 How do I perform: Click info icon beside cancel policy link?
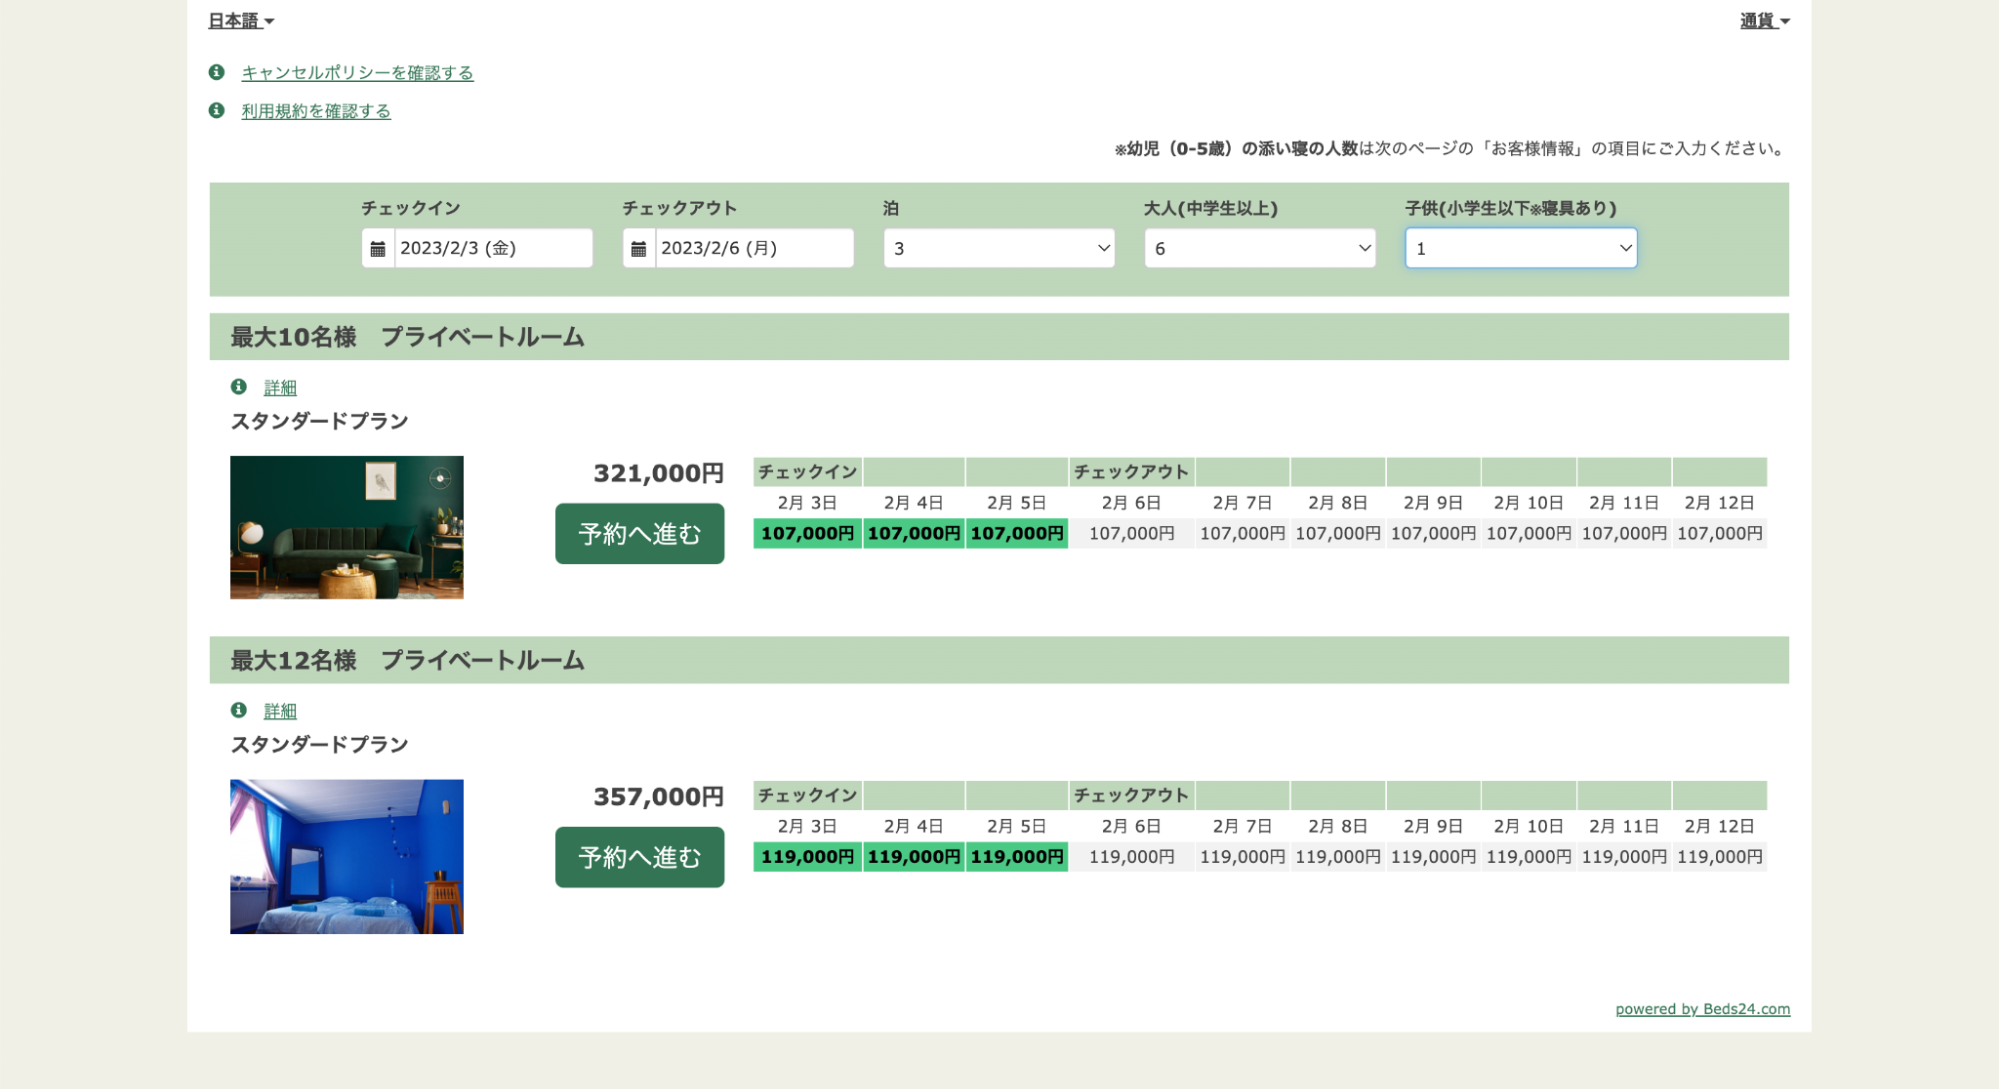216,72
